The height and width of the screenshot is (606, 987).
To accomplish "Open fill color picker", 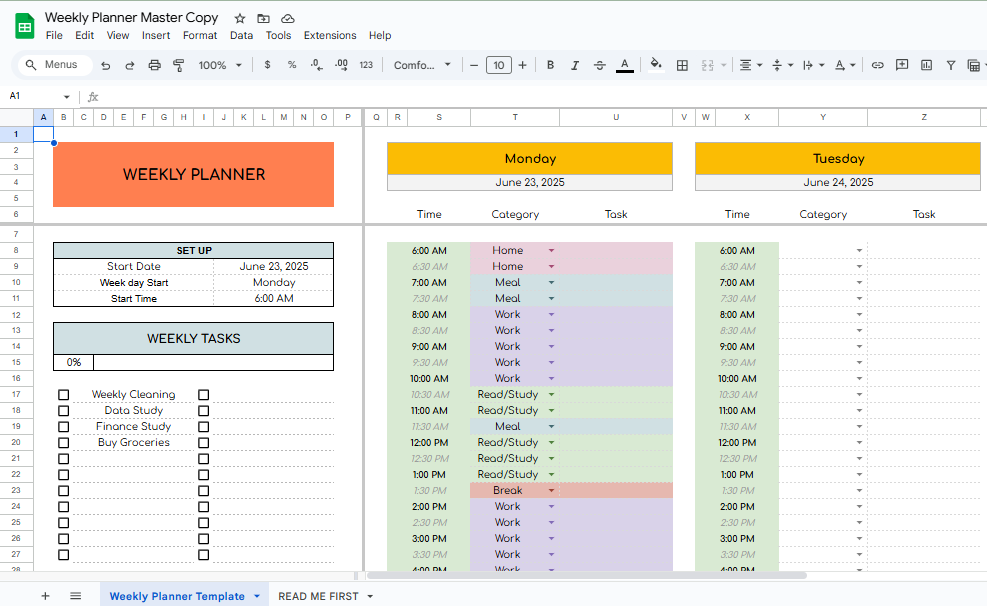I will pos(656,65).
